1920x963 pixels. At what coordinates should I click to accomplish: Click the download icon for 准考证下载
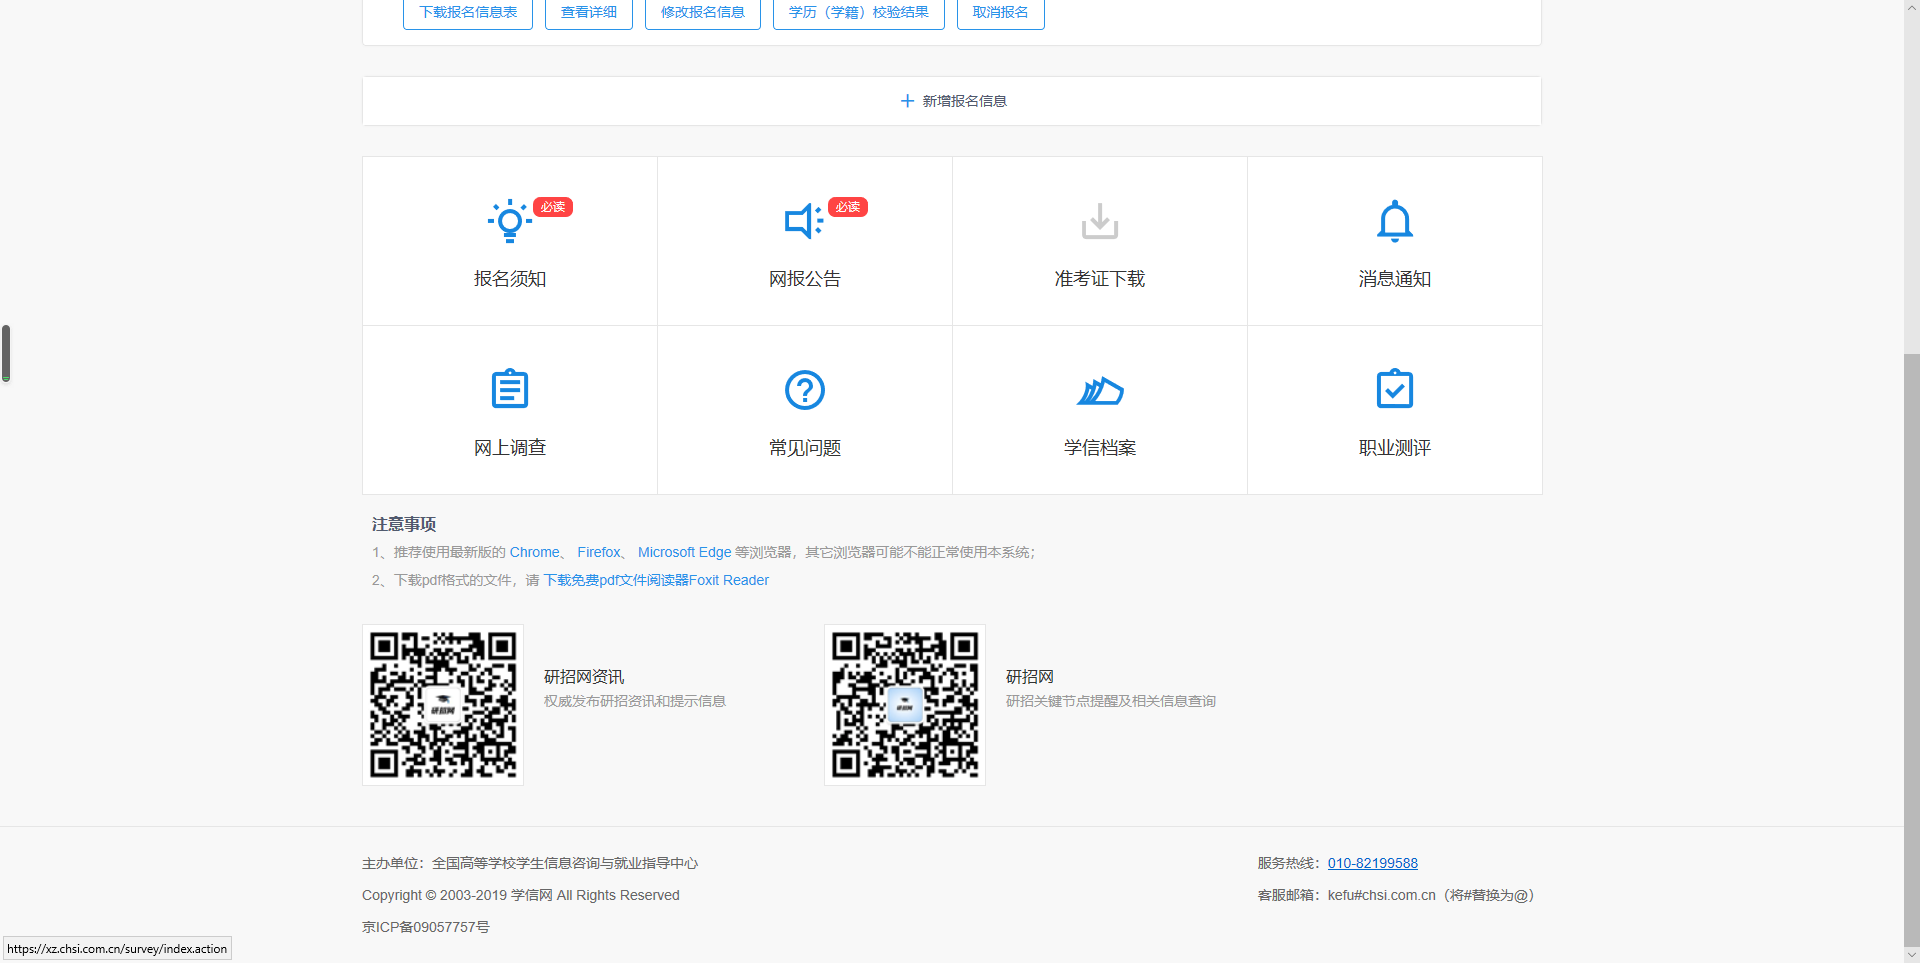click(1099, 221)
